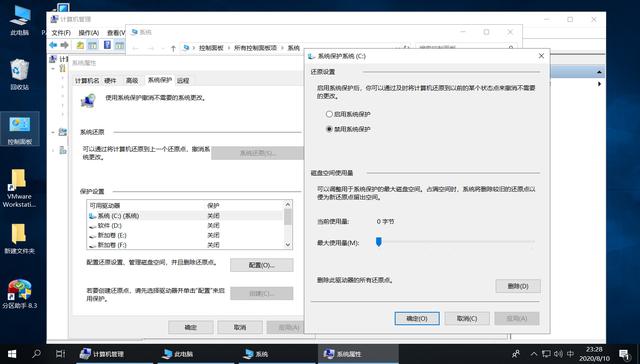Close the 系统保护系统 (C:) dialog
Screen dimensions: 640x364
[x=541, y=56]
